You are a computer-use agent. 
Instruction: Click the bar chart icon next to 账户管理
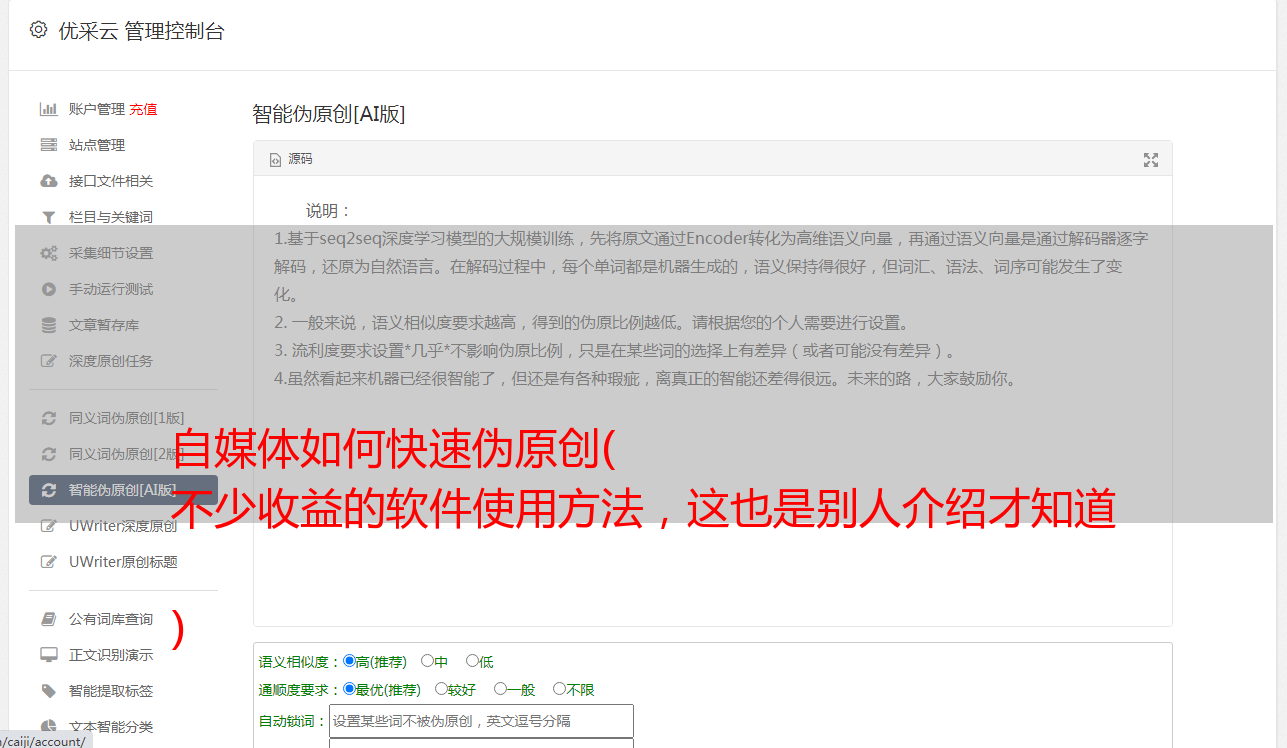(x=48, y=109)
